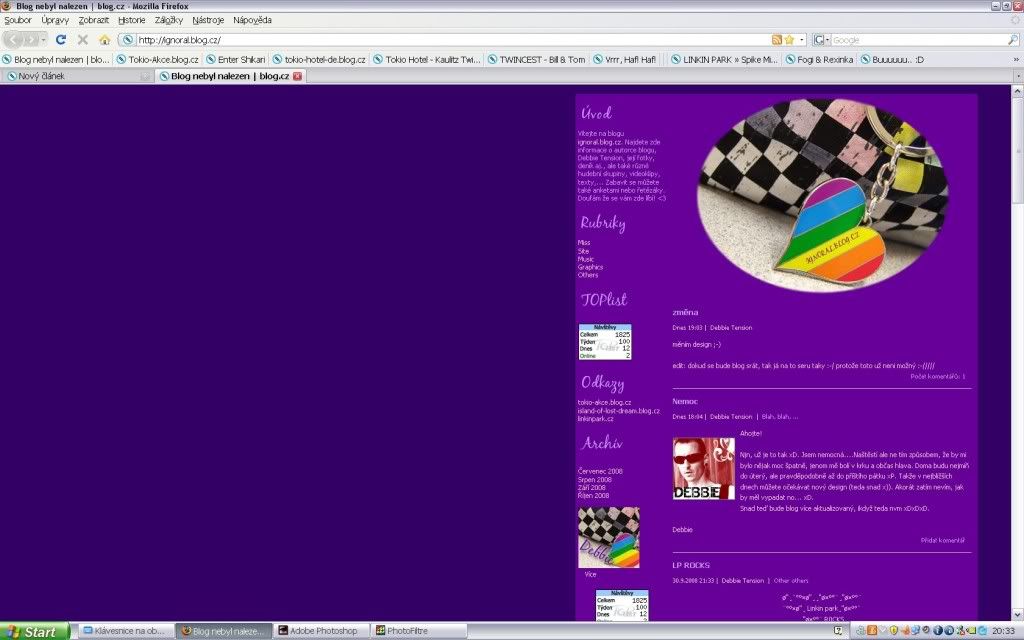This screenshot has height=640, width=1024.
Task: Click the Windows Start button
Action: click(x=35, y=631)
